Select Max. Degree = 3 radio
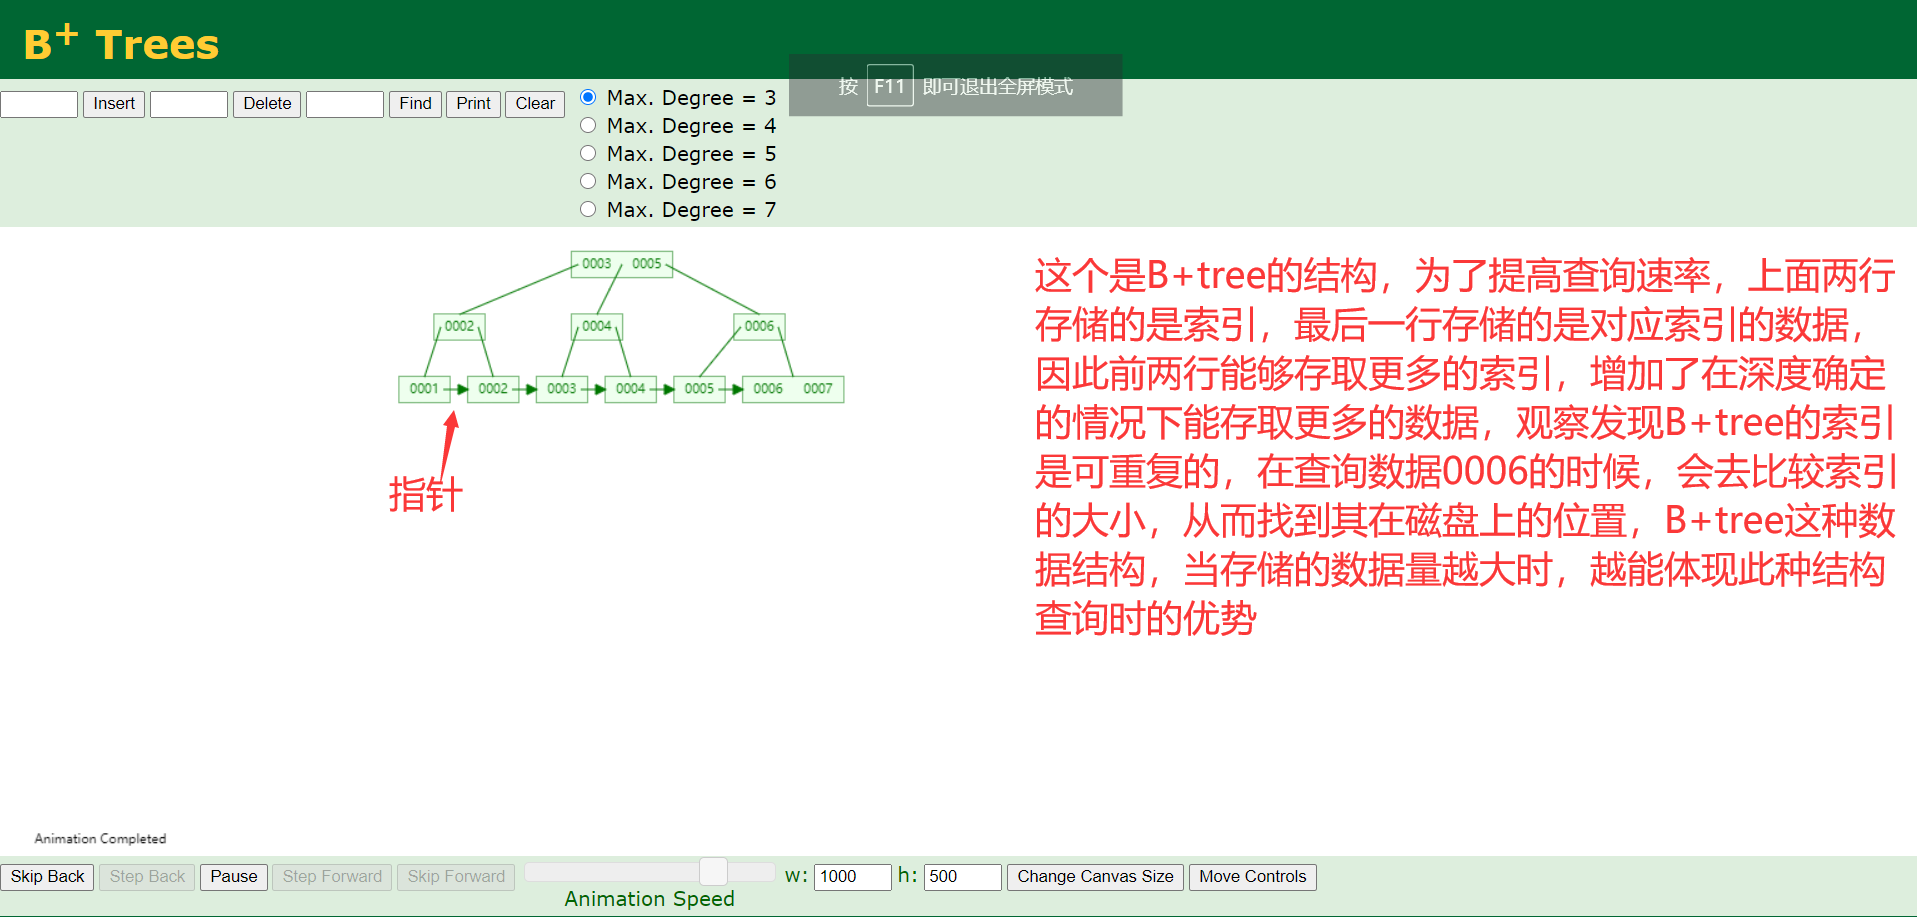 pyautogui.click(x=588, y=97)
